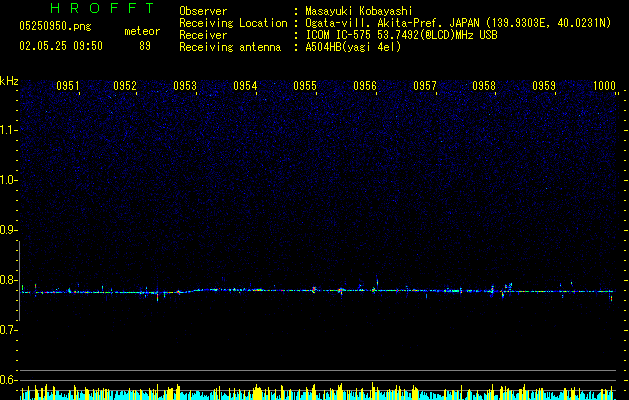Click the meteor count 89
Image resolution: width=629 pixels, height=400 pixels.
(145, 46)
